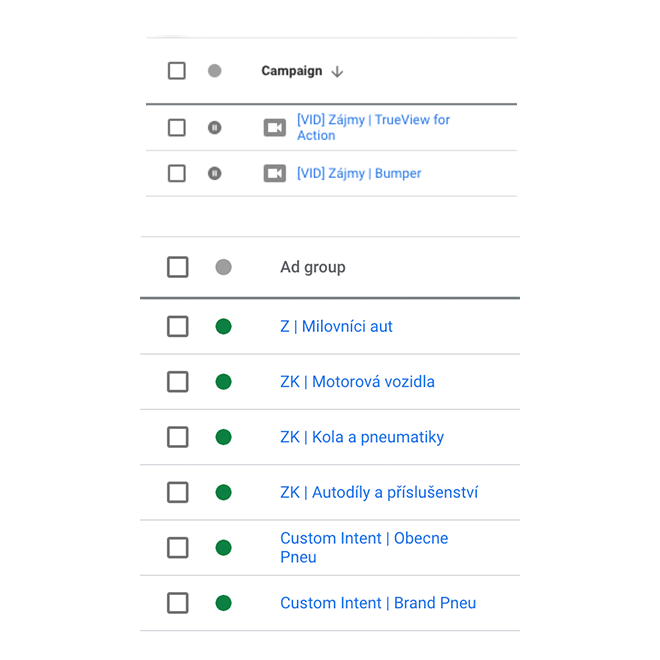Tick the select-all checkbox in Campaign header

(x=177, y=71)
